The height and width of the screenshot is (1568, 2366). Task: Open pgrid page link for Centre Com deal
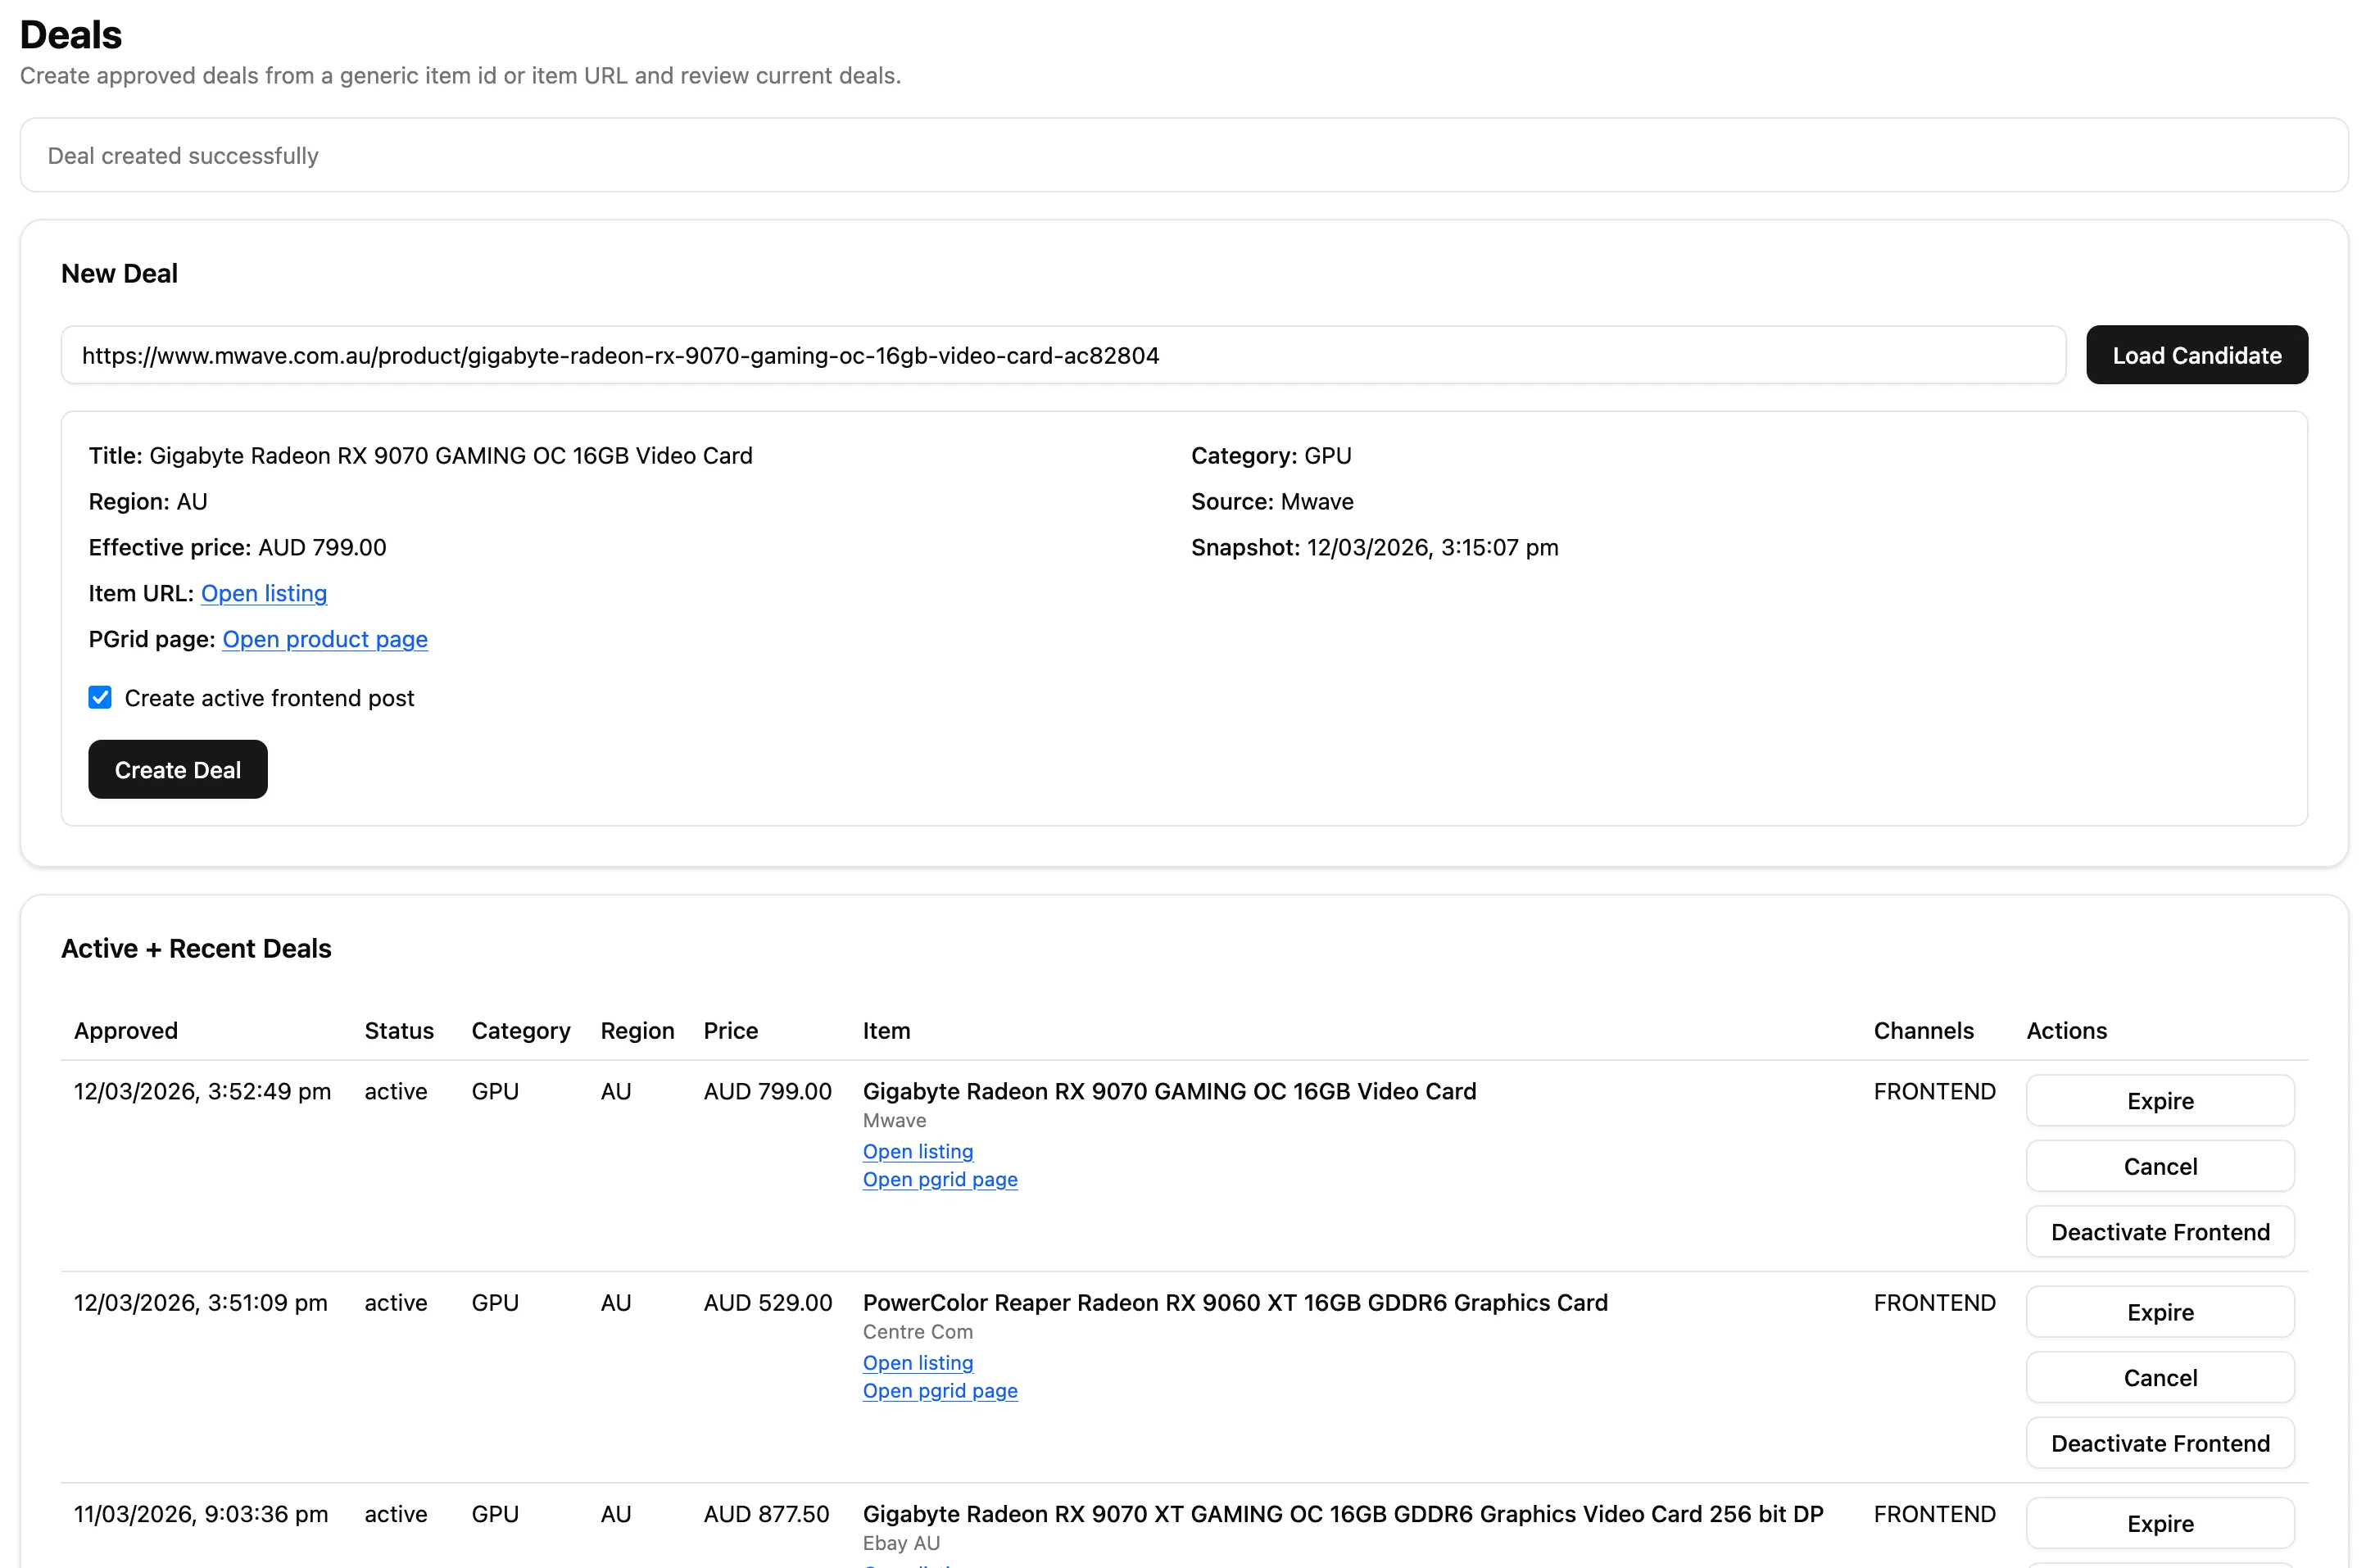[x=939, y=1391]
